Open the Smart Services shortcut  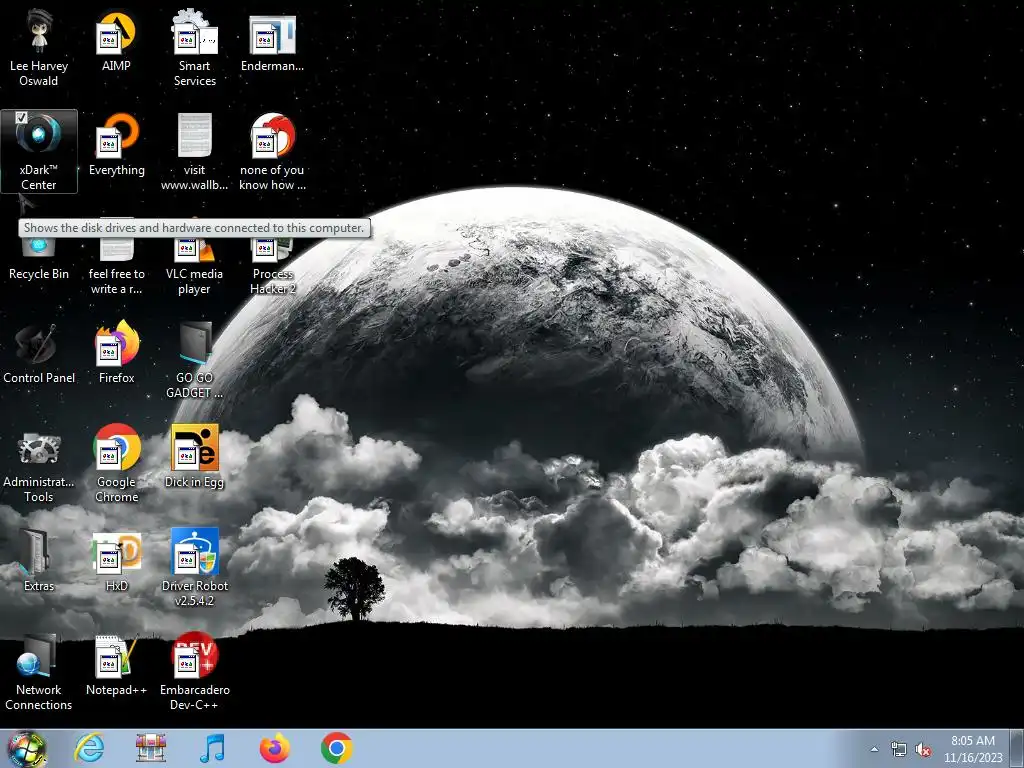(195, 49)
